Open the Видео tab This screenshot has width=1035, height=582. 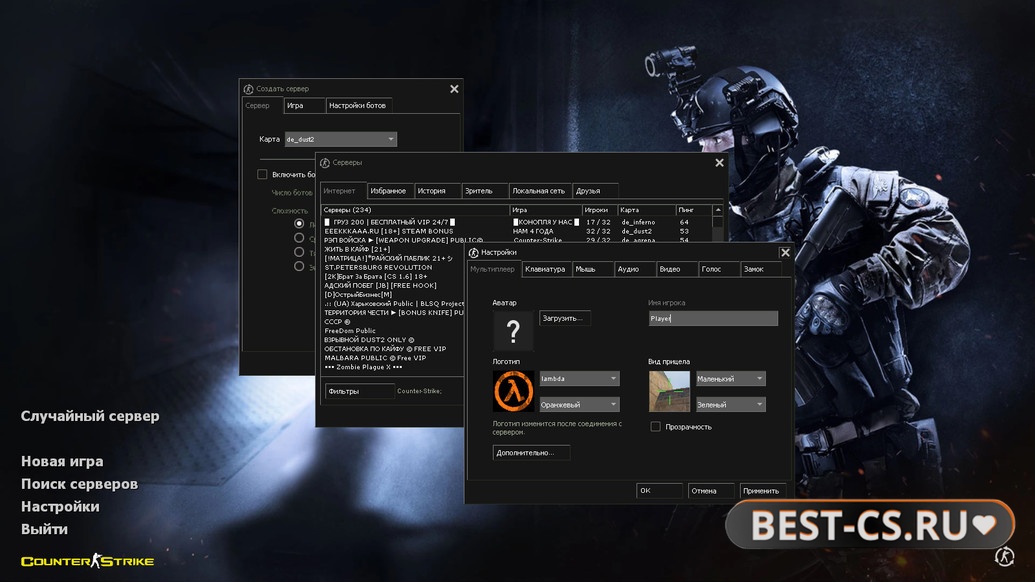point(677,269)
